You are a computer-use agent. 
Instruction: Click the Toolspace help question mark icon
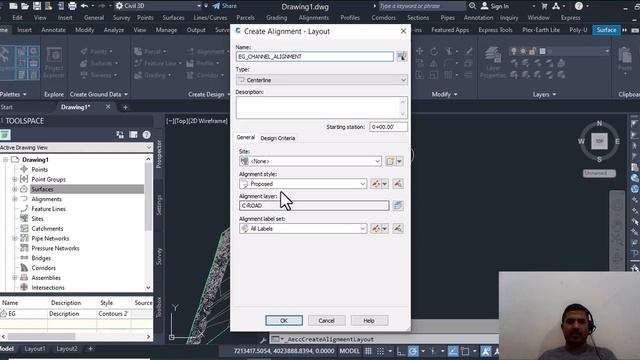click(x=147, y=135)
